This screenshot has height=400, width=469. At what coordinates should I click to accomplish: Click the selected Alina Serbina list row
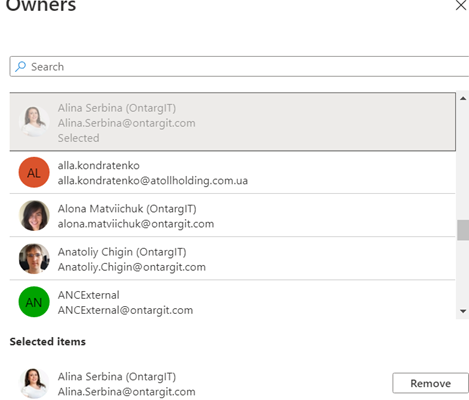coord(232,122)
